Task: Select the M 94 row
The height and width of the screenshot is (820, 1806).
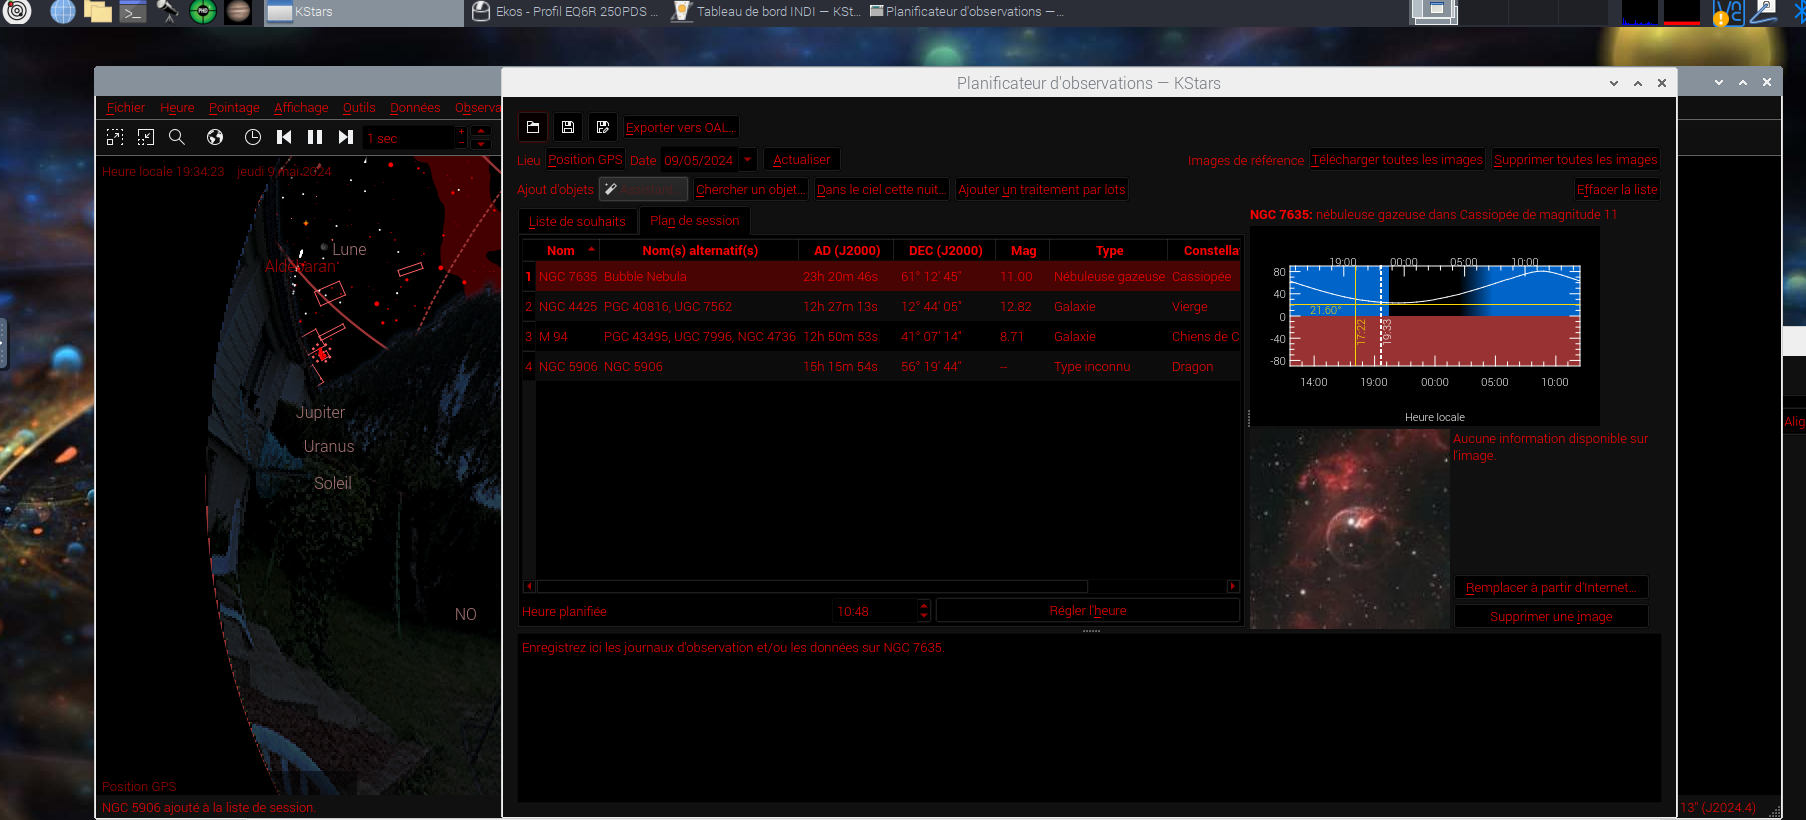Action: [881, 336]
